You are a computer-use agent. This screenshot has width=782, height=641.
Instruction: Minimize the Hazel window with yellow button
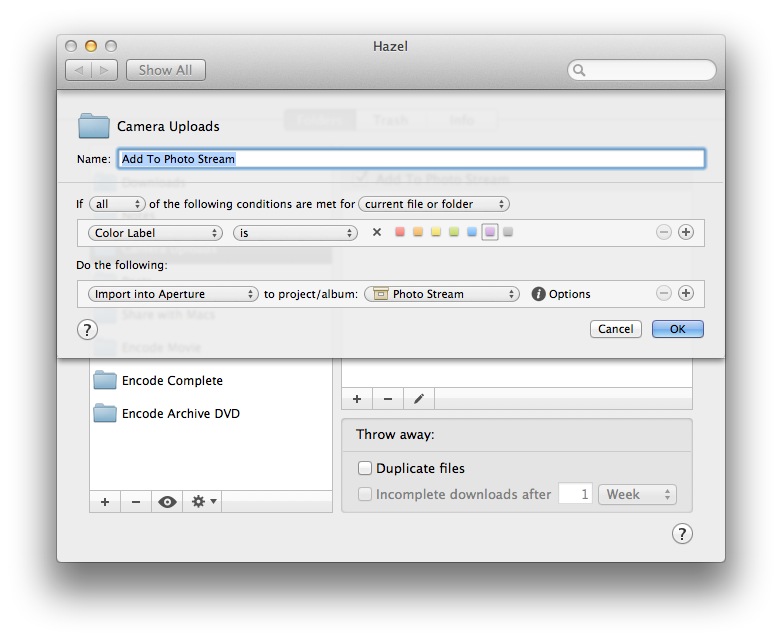[x=91, y=46]
